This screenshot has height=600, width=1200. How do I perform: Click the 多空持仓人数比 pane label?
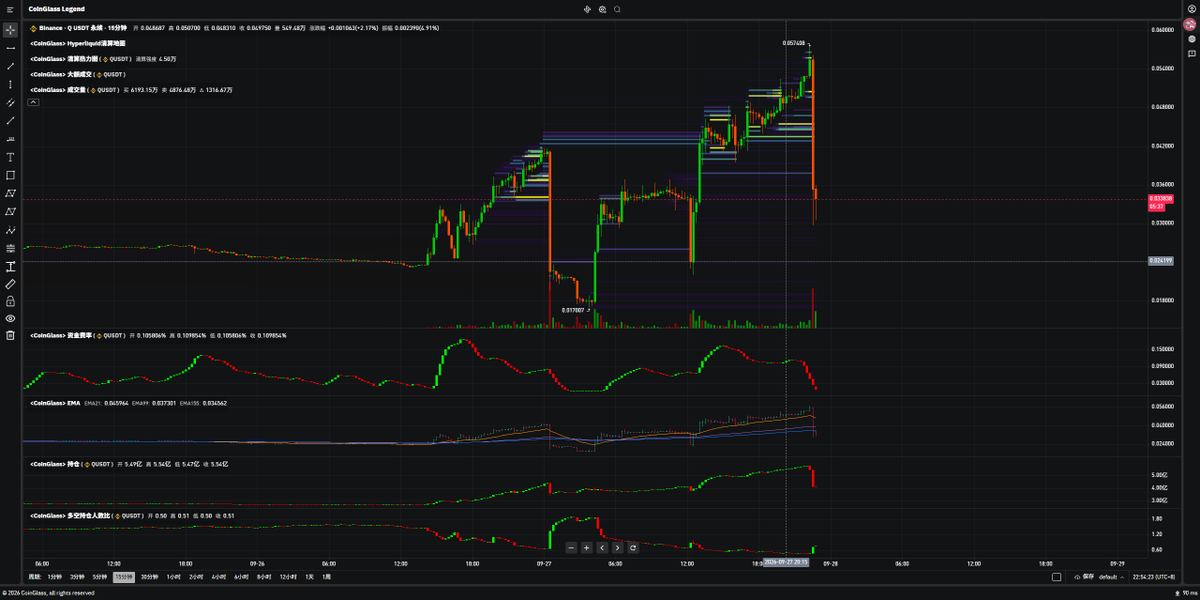click(x=86, y=515)
